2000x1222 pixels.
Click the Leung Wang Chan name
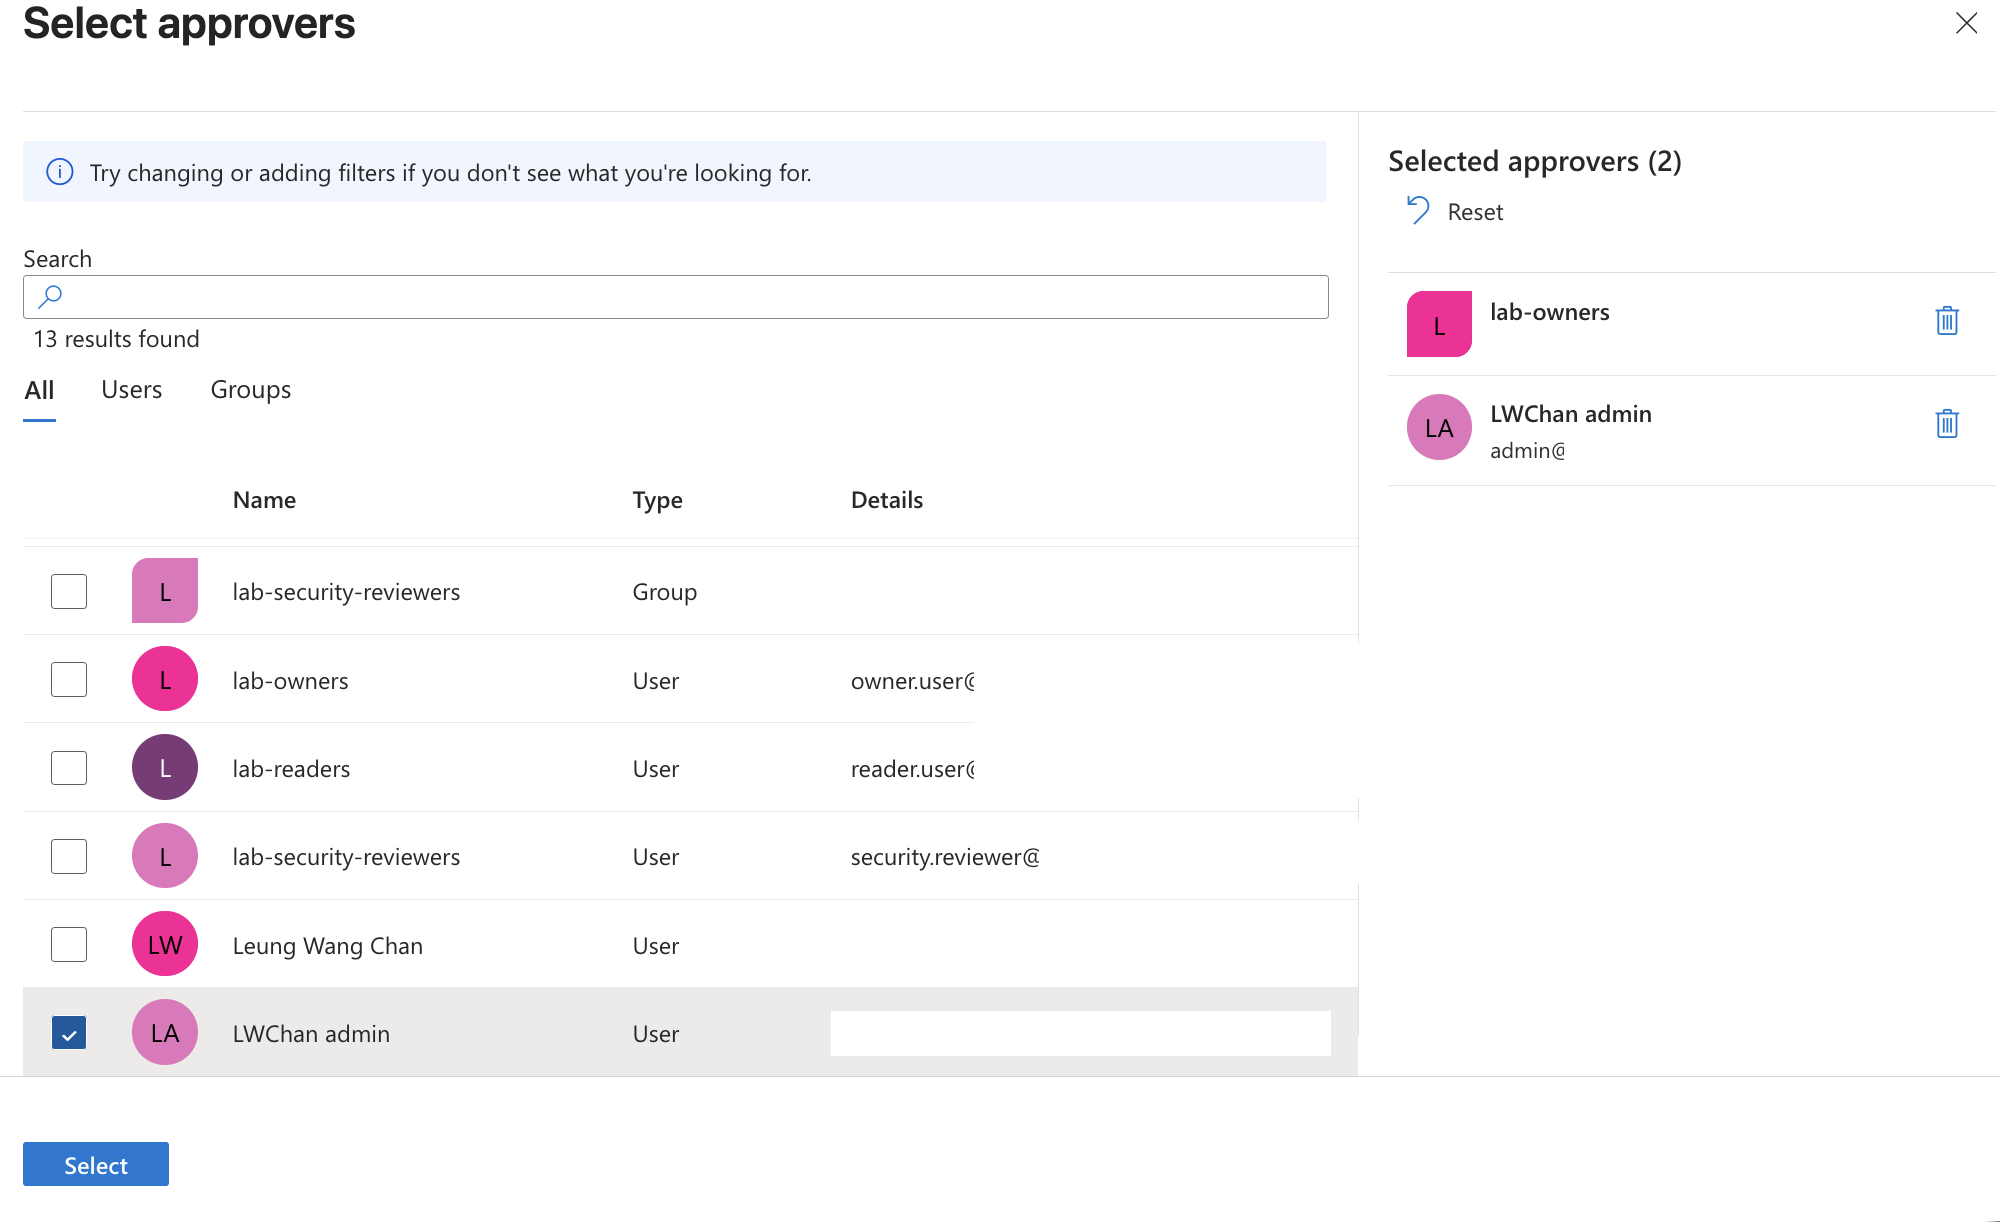tap(328, 946)
